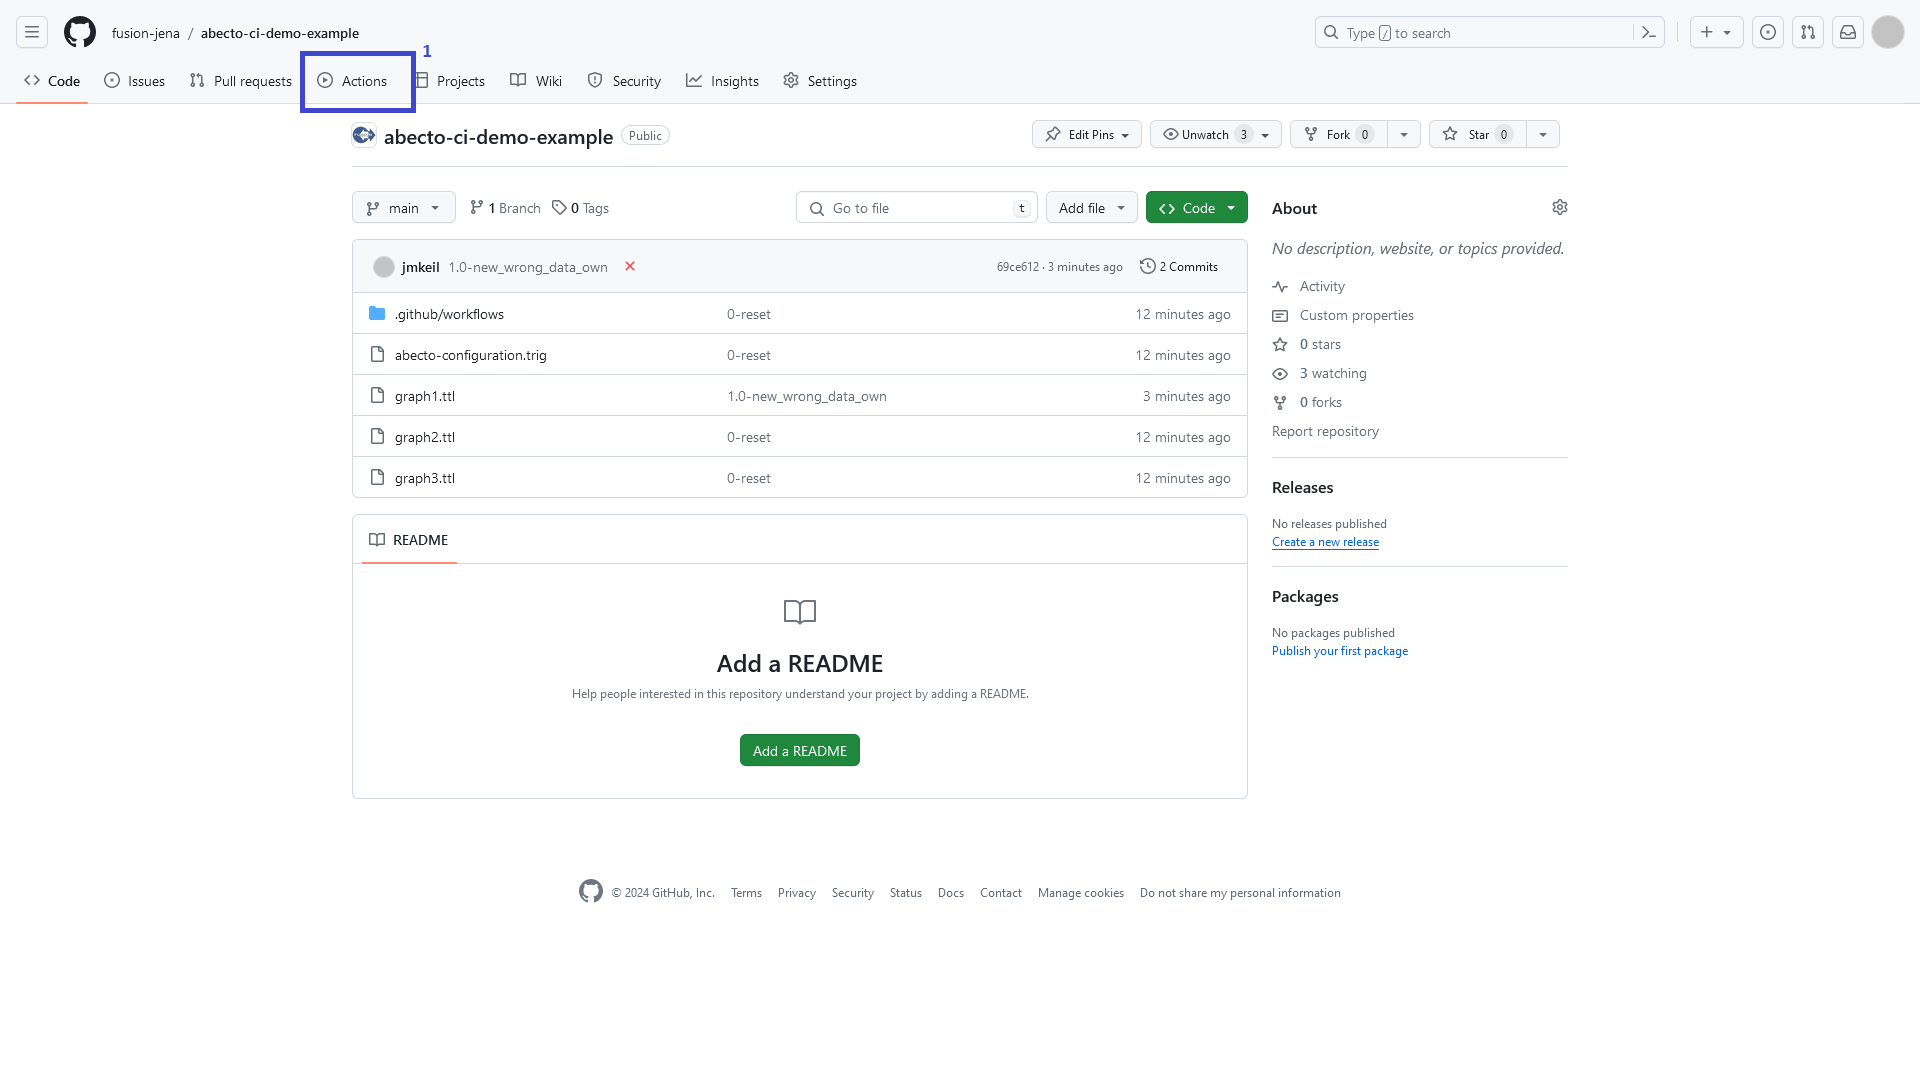Viewport: 1920px width, 1075px height.
Task: Open the 2 Commits history
Action: click(1179, 267)
